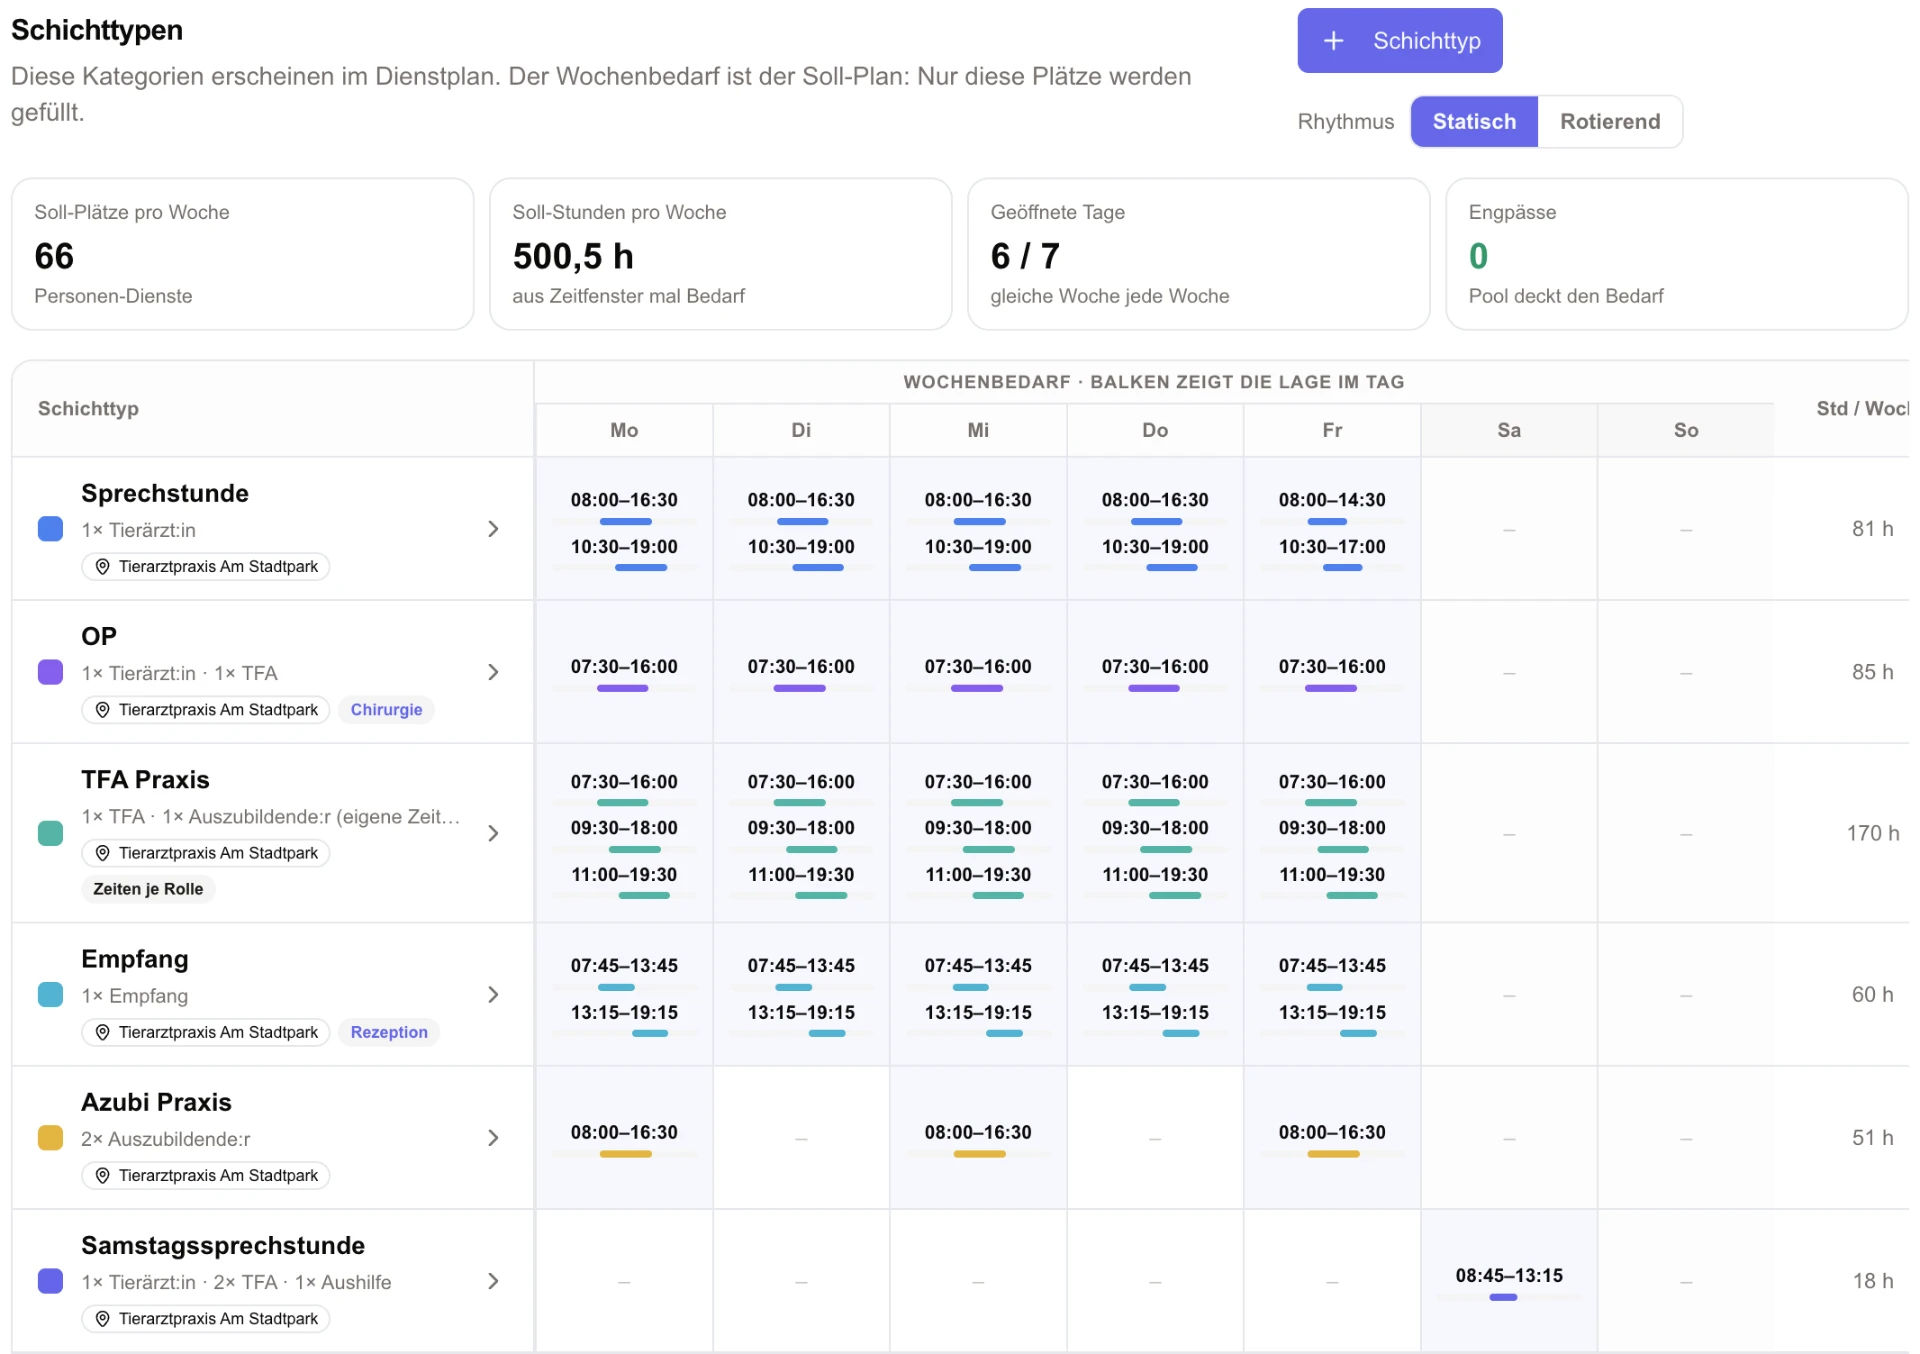1920x1354 pixels.
Task: Click the Geöffnete Tage 6 / 7 card
Action: 1198,254
